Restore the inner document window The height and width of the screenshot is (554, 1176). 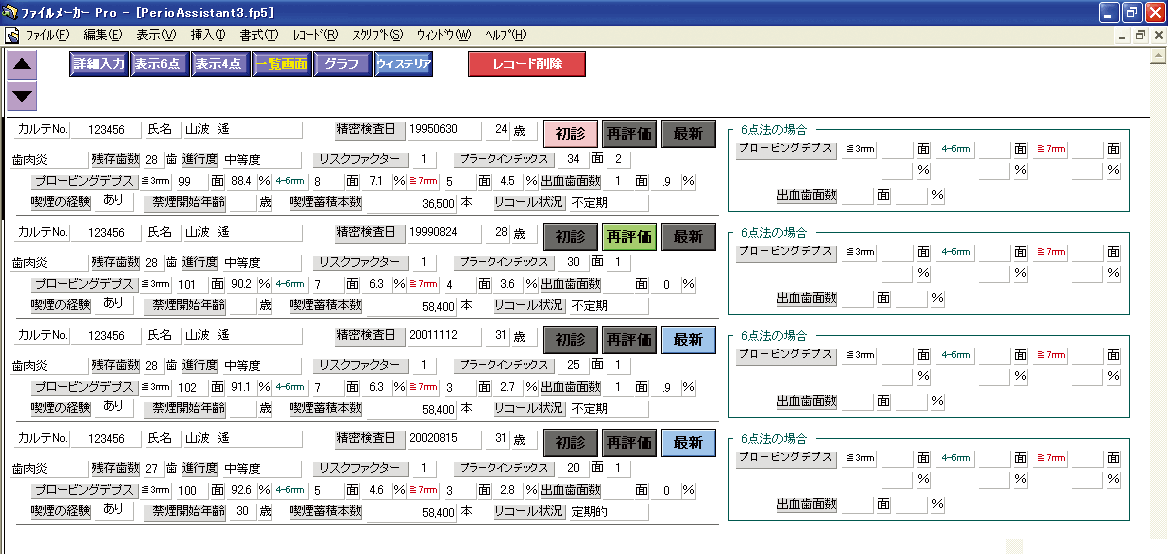click(1140, 35)
